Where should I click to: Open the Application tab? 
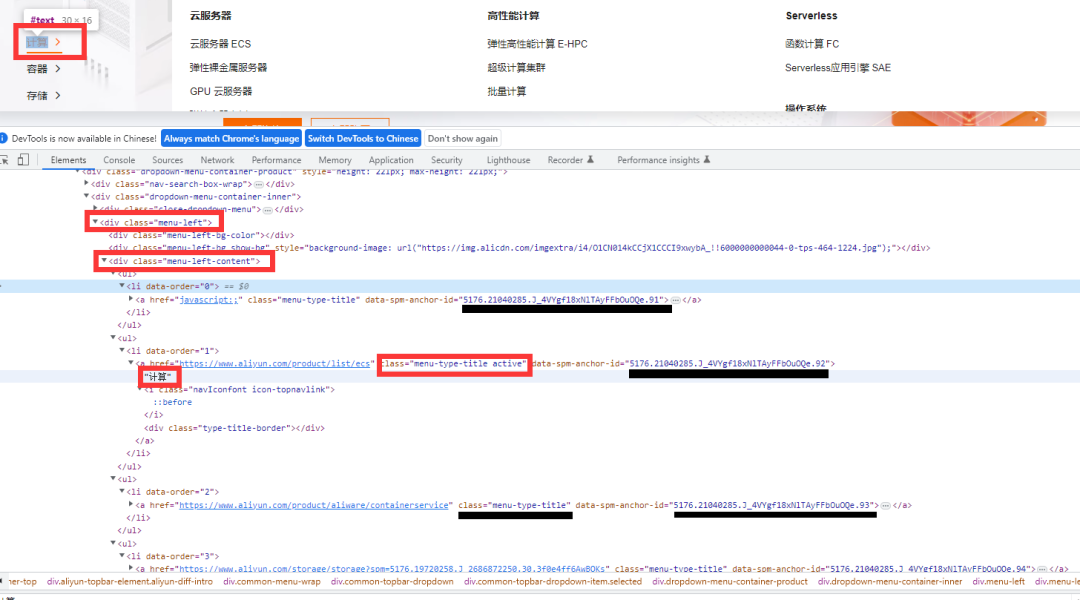[391, 160]
